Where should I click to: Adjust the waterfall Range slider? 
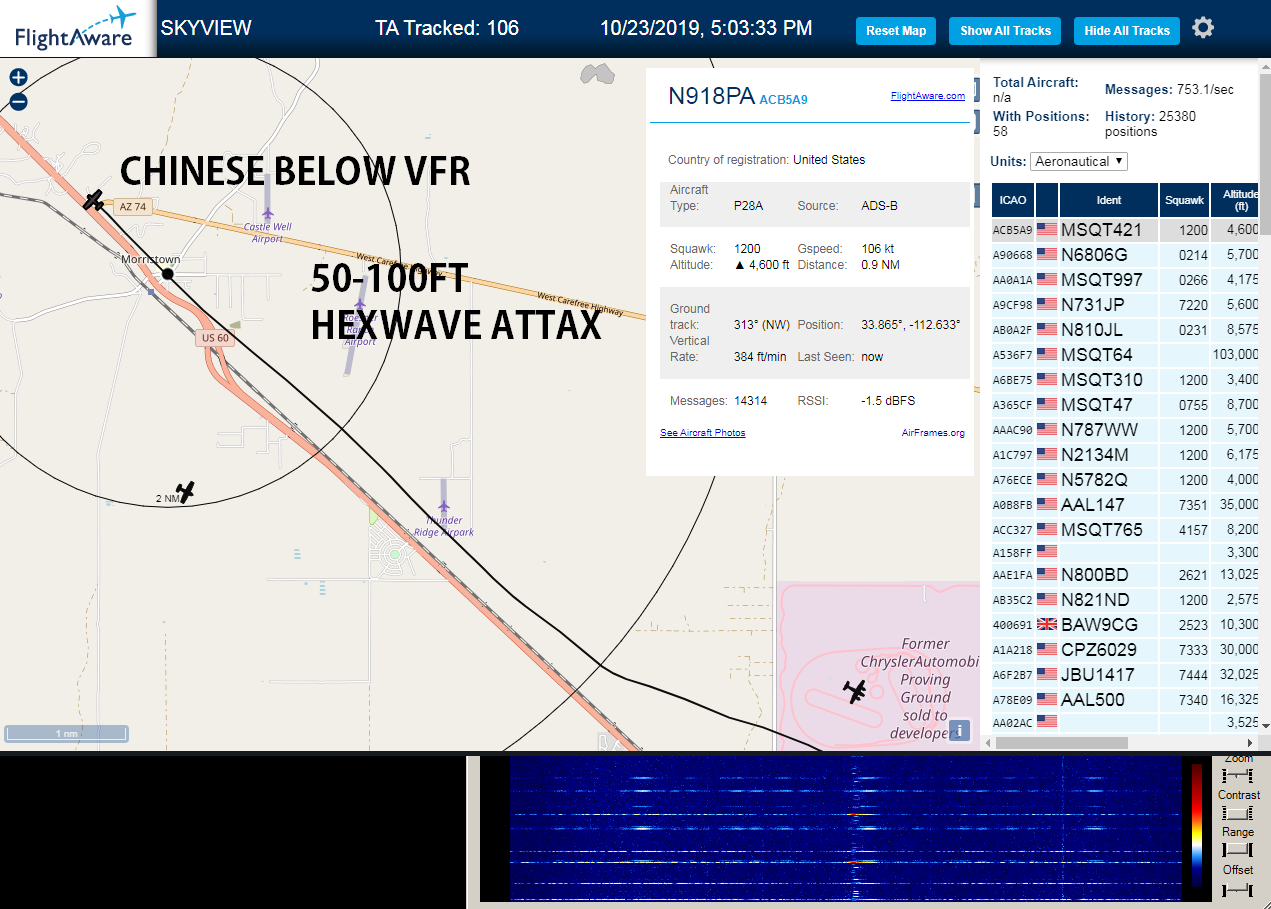(1238, 850)
